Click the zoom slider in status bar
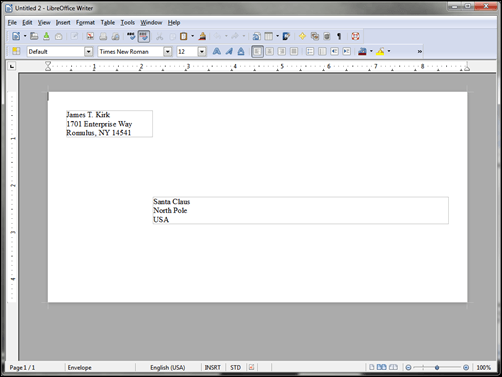The width and height of the screenshot is (502, 377). click(x=437, y=367)
